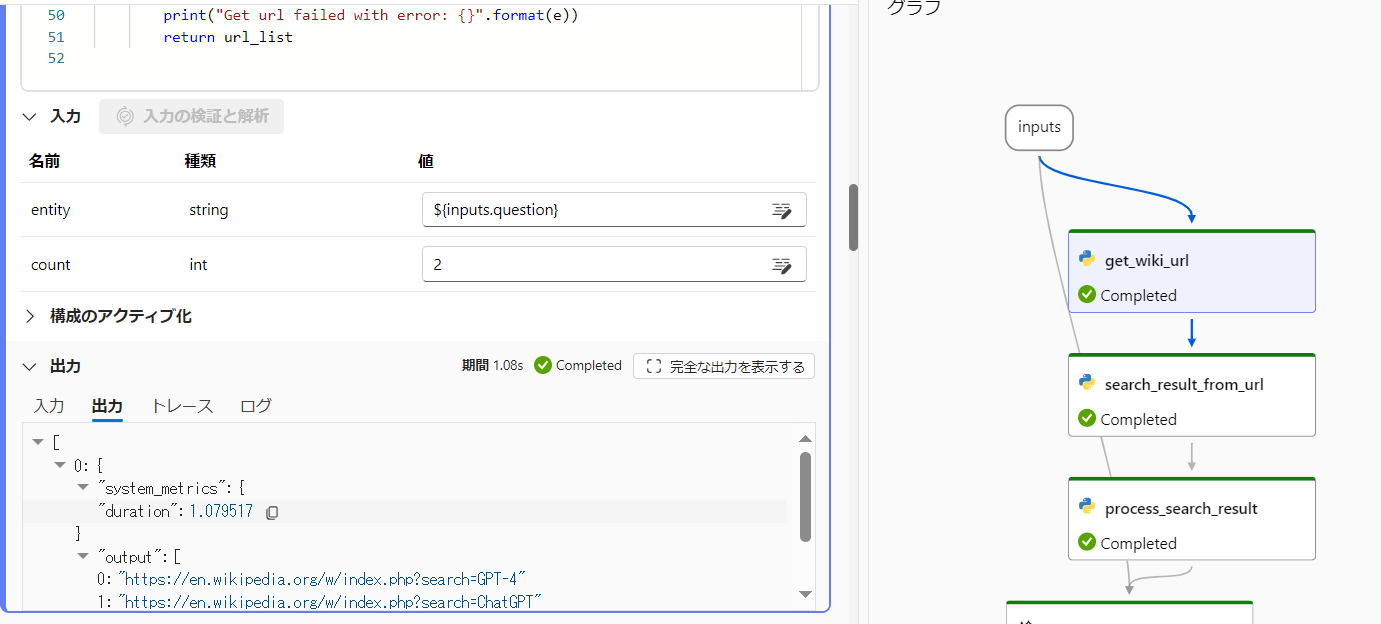Click the 名前 column header
1381x624 pixels.
pos(45,161)
